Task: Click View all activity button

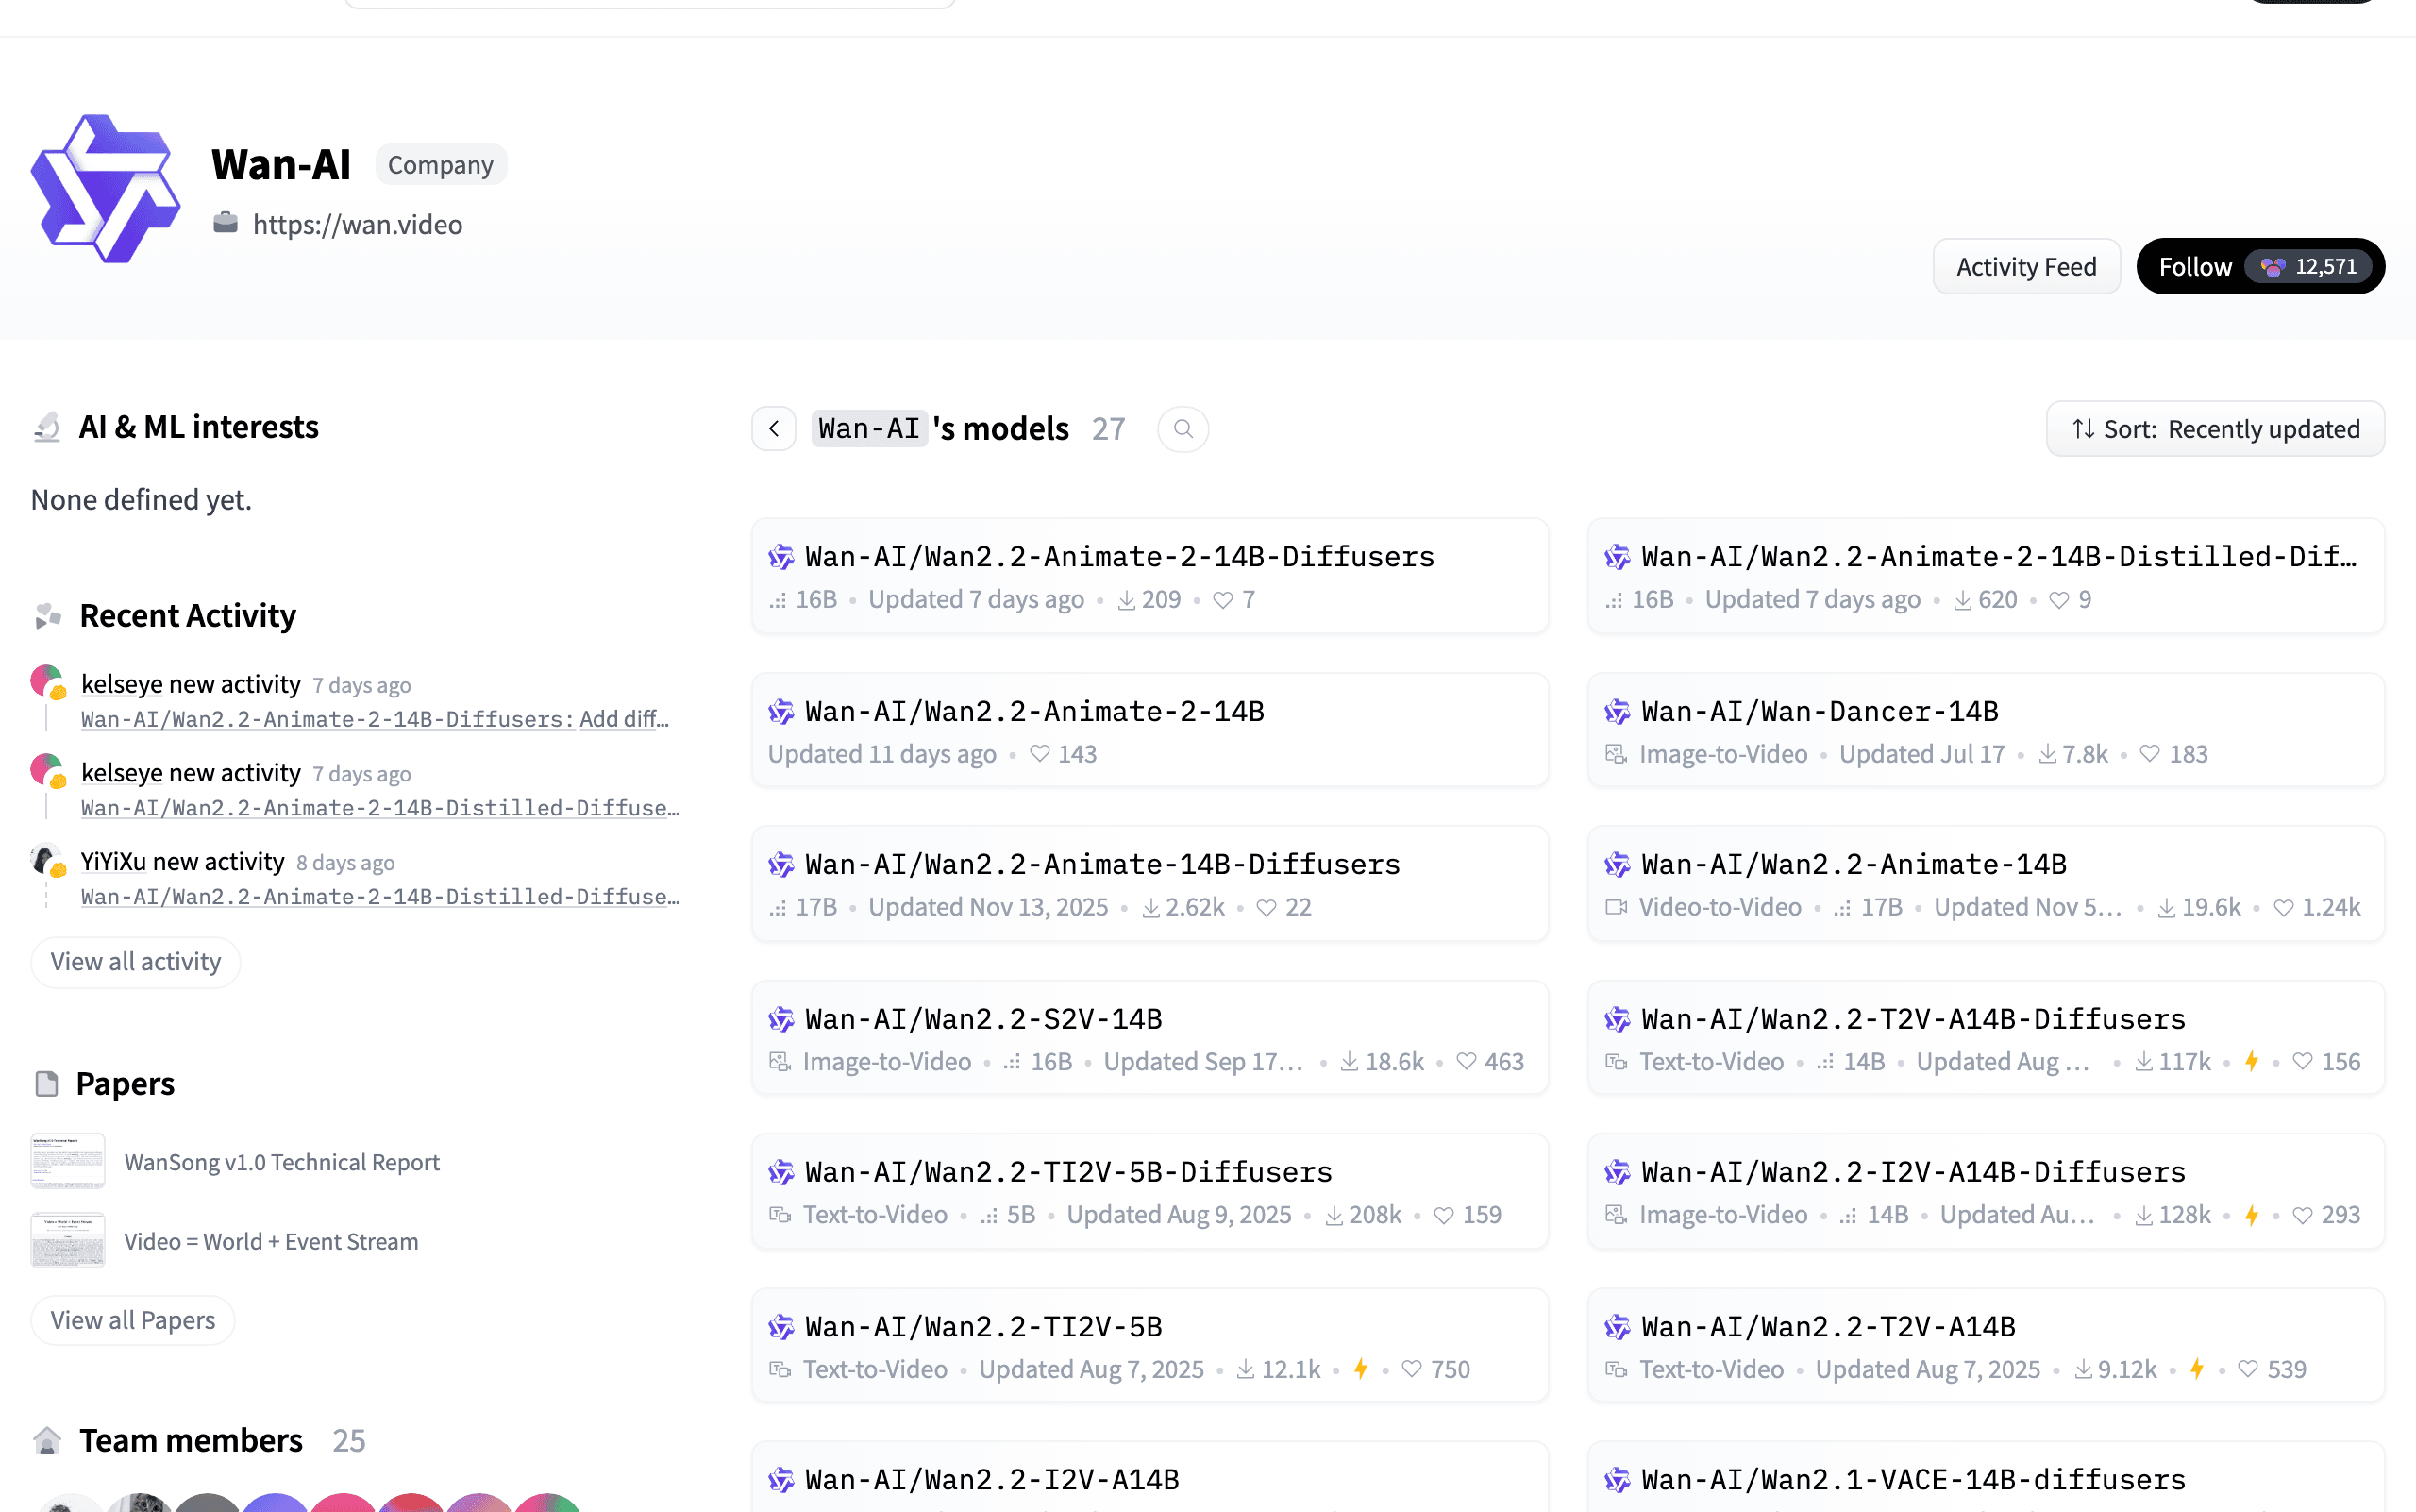Action: point(136,961)
